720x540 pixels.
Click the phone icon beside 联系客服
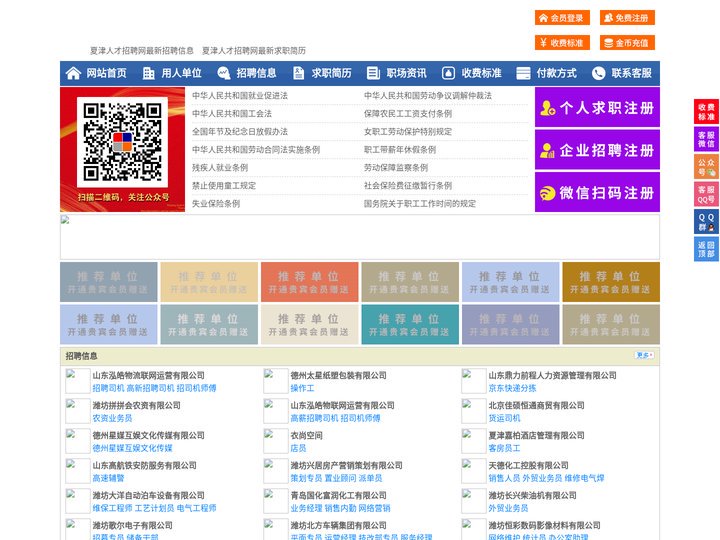pos(598,73)
